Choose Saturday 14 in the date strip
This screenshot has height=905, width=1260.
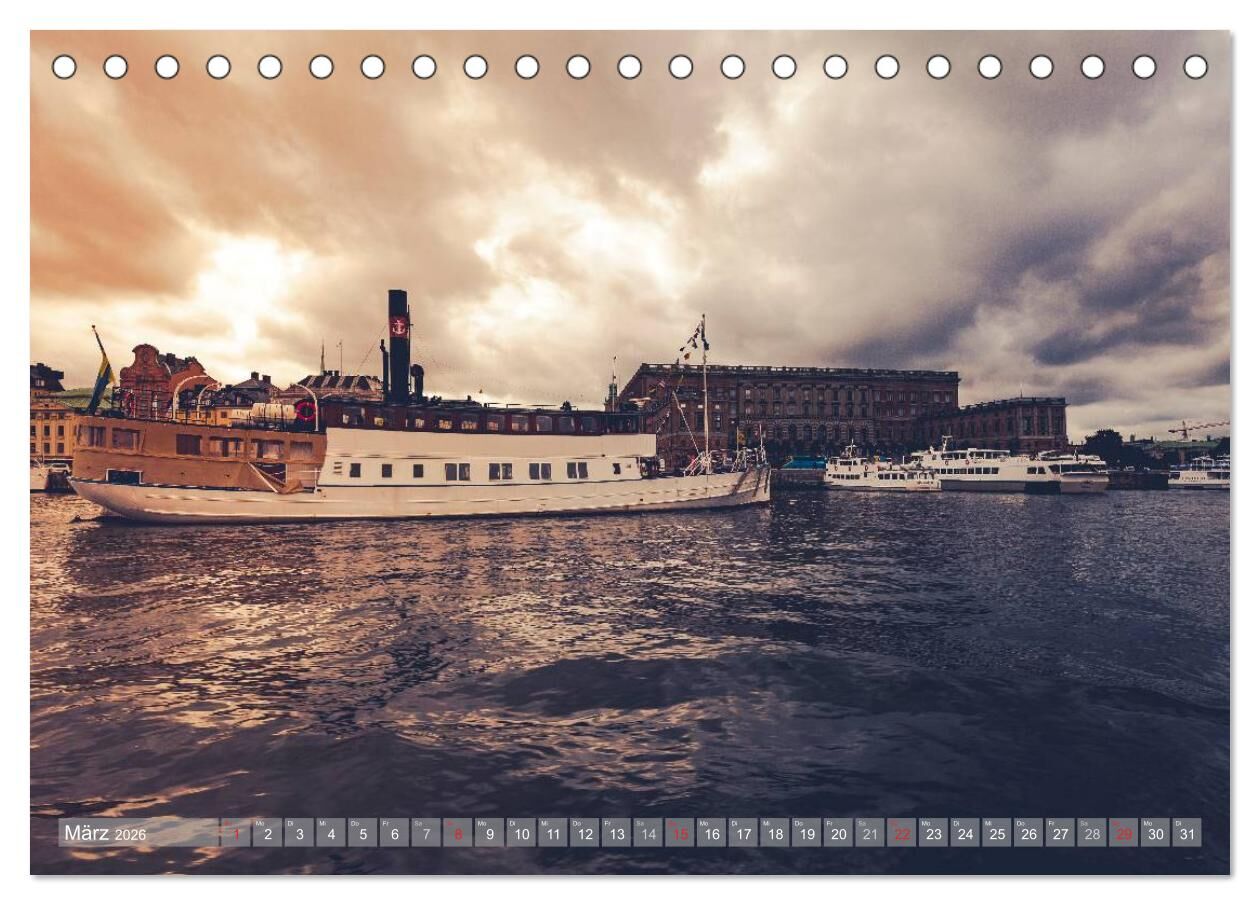pos(648,833)
